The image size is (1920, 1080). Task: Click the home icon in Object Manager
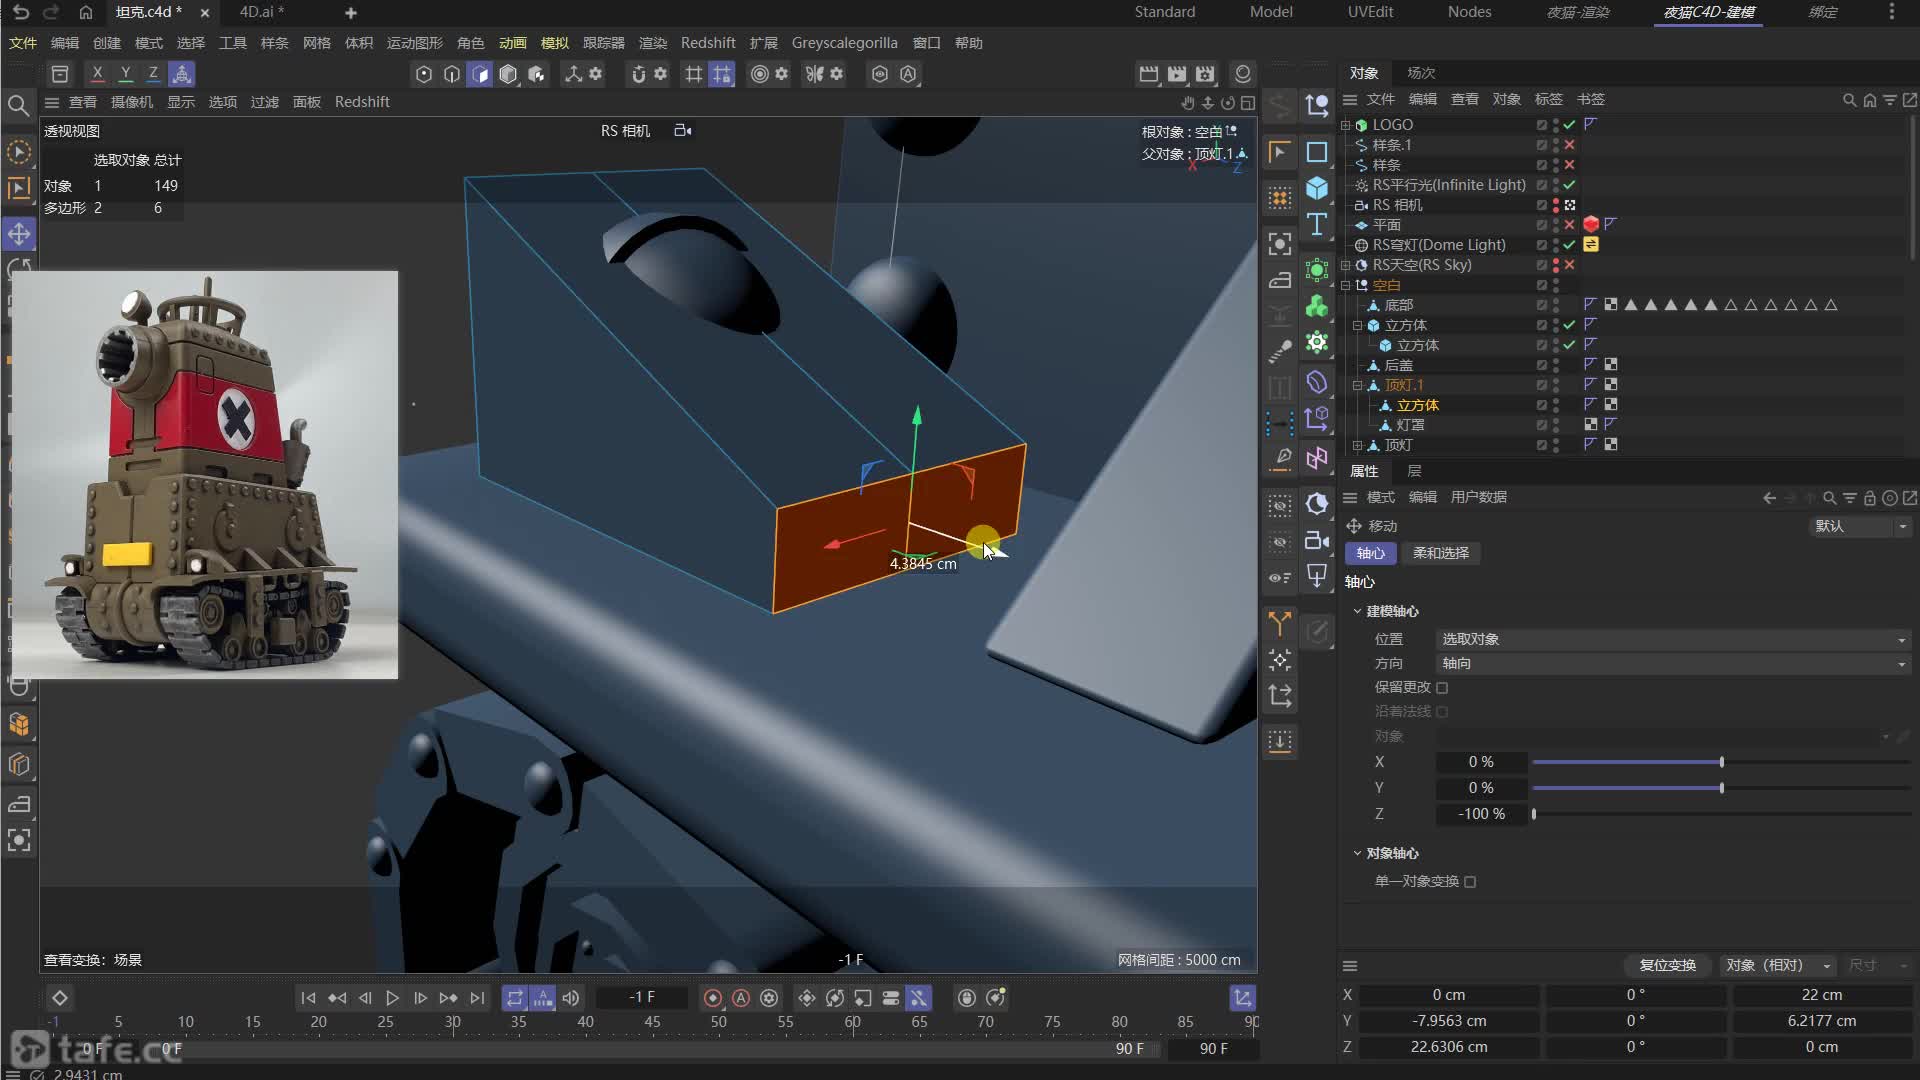1870,100
